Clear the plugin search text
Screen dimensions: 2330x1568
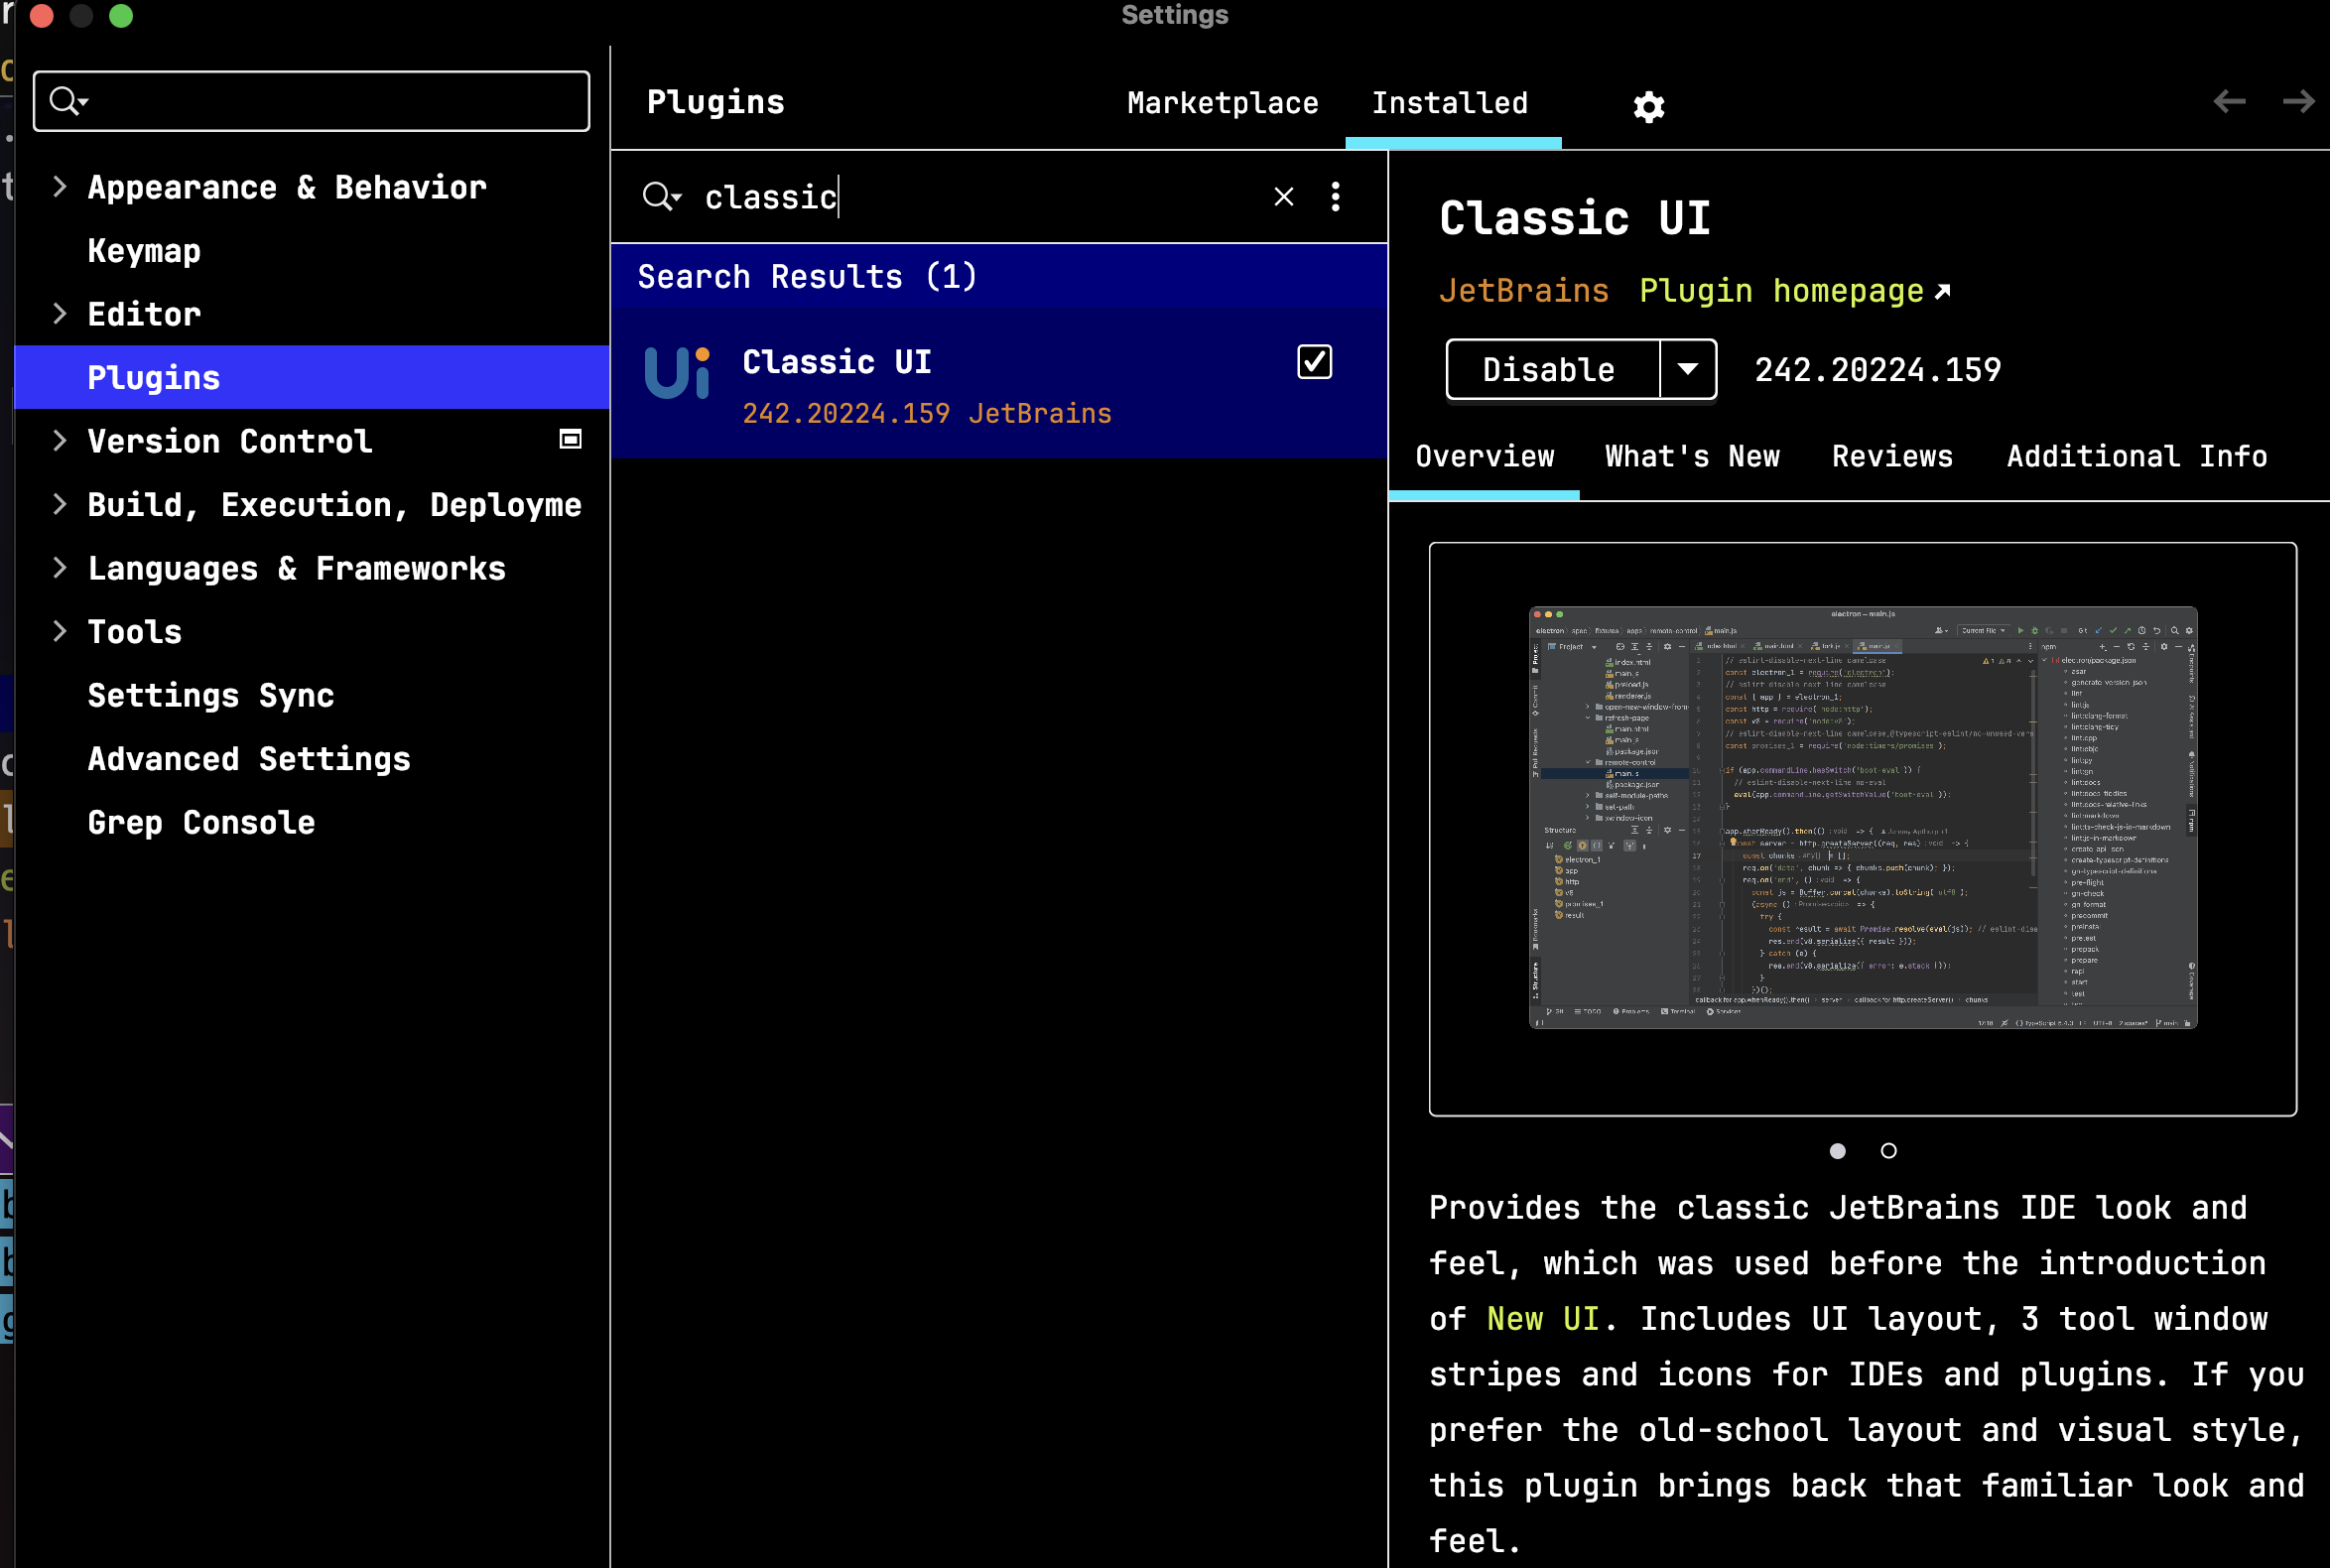(1283, 197)
